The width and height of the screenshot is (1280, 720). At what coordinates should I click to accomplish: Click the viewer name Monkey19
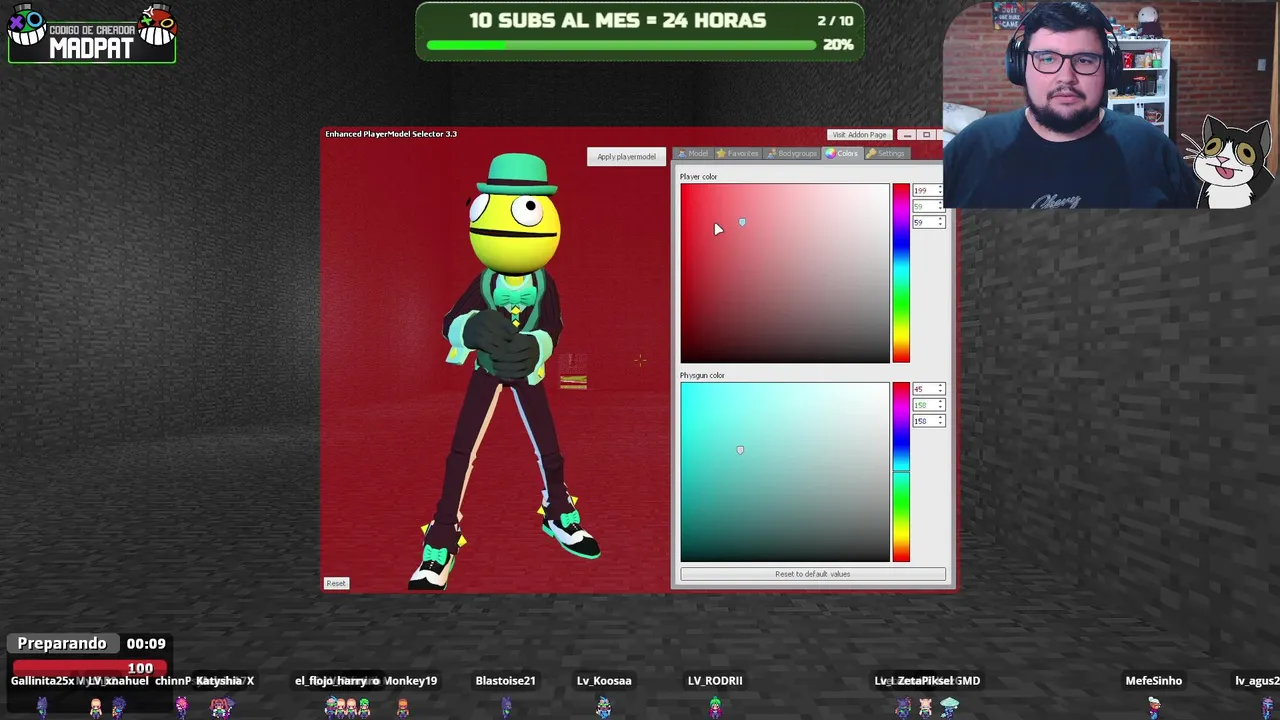click(410, 681)
